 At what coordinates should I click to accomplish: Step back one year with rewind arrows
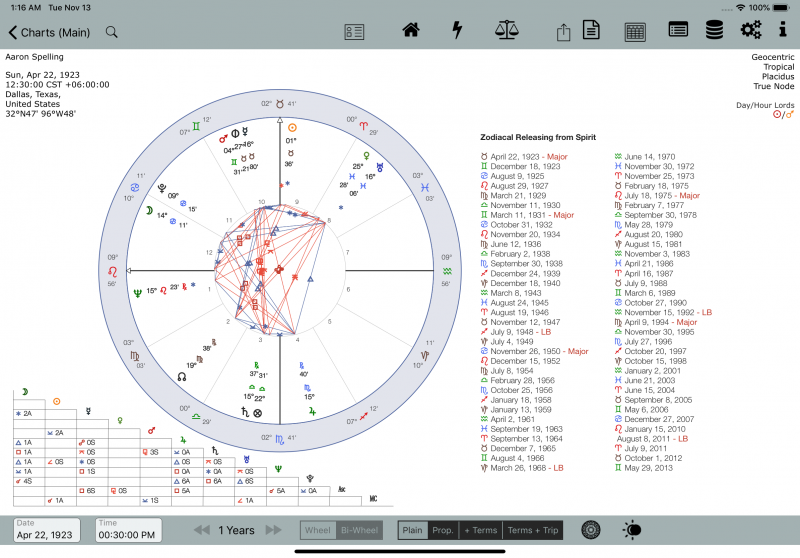[202, 530]
